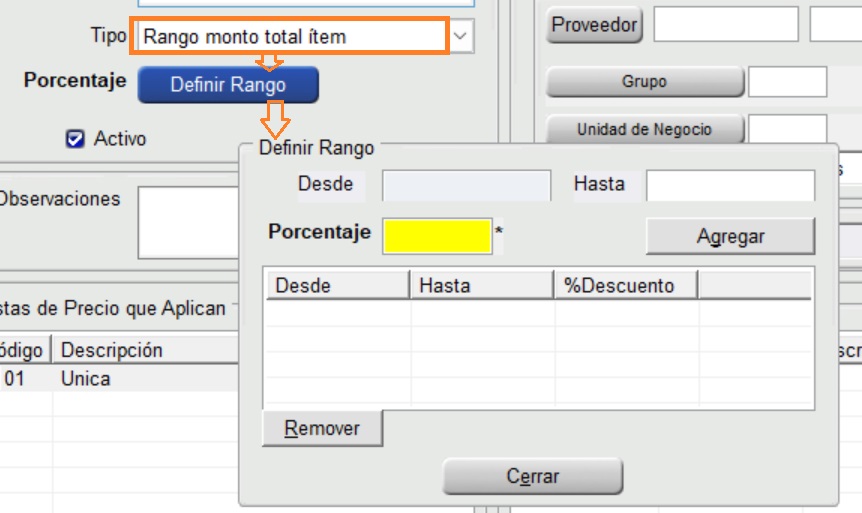The image size is (862, 513).
Task: Click the 'Rango monto total ítem' combo box
Action: click(290, 37)
